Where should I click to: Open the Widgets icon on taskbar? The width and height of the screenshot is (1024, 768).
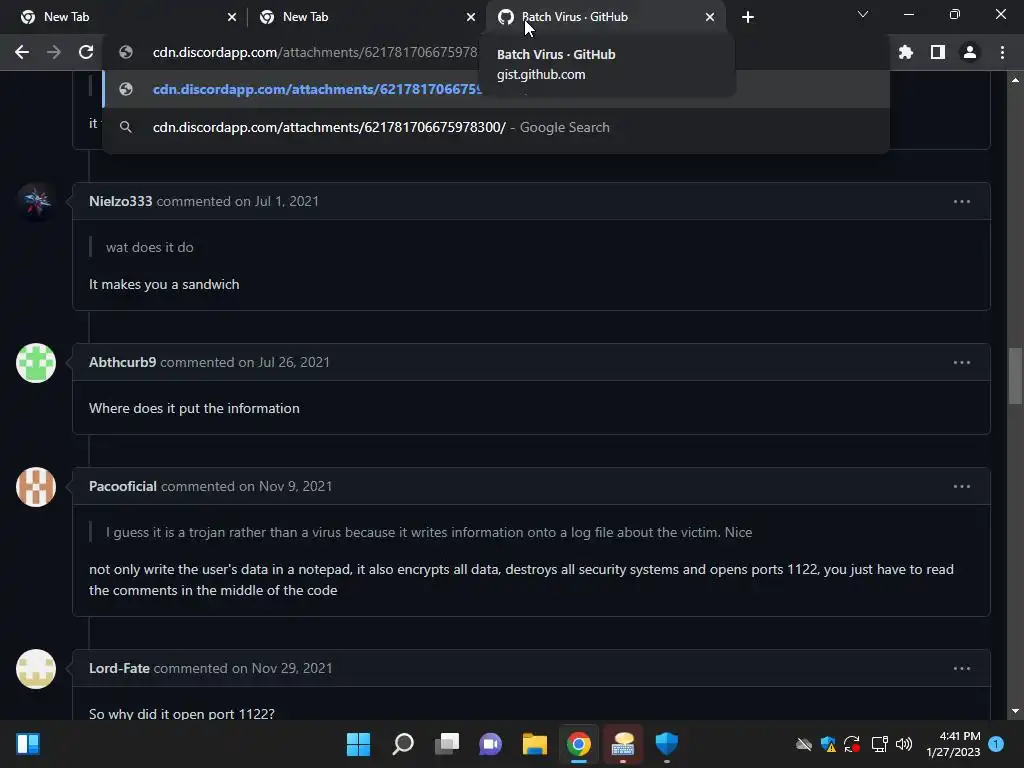point(28,744)
